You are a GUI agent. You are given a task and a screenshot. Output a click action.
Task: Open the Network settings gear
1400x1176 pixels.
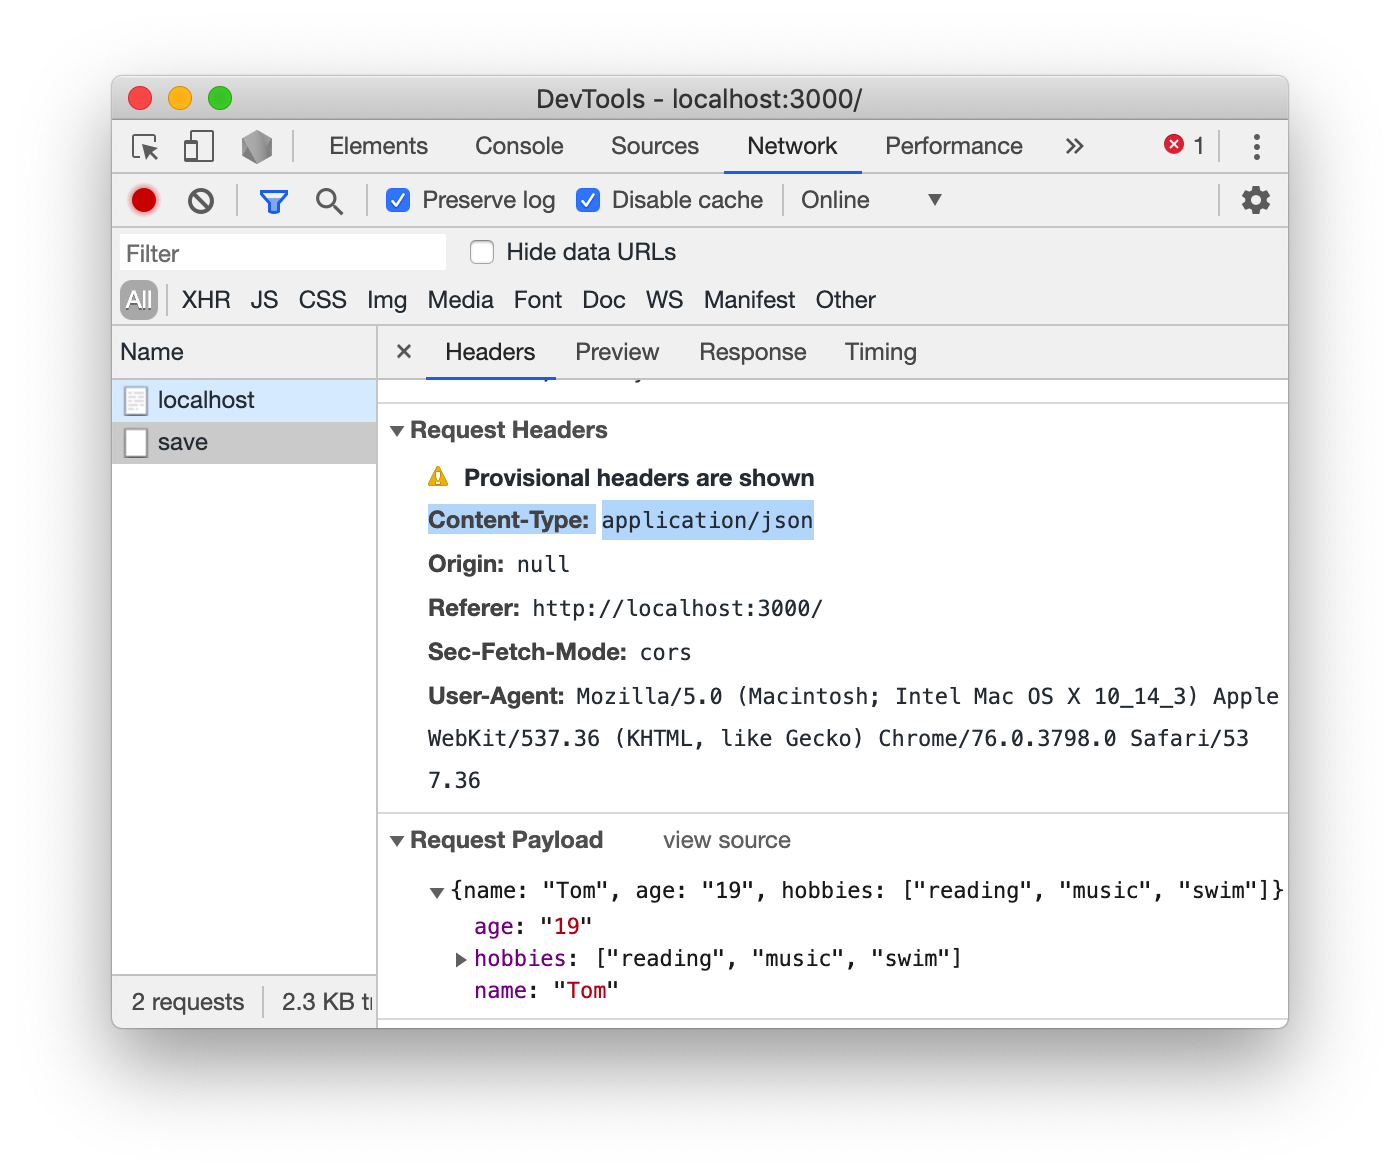point(1255,200)
